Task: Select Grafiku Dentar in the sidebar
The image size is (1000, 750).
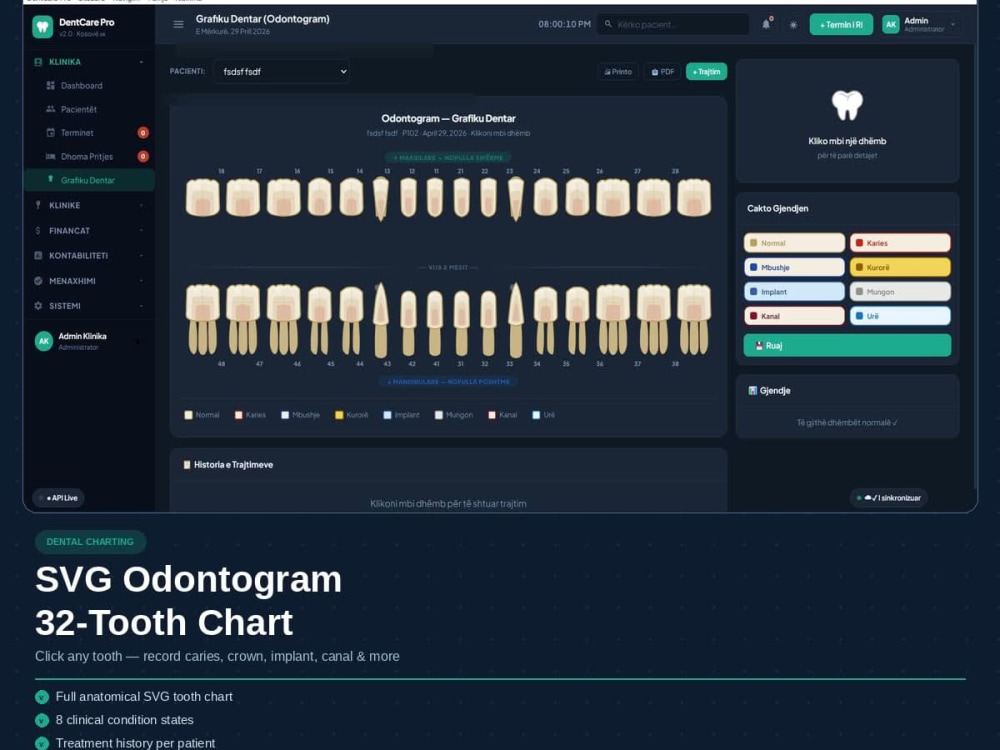Action: point(89,180)
